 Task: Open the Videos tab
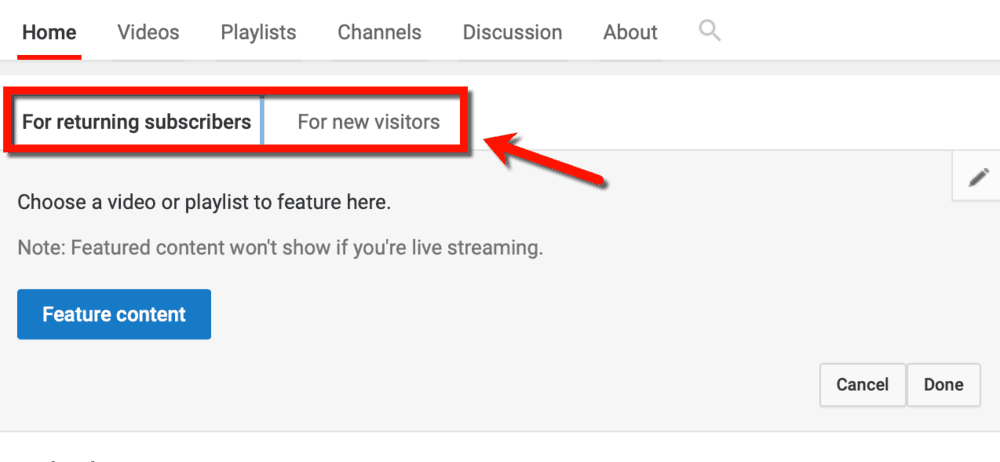point(149,32)
